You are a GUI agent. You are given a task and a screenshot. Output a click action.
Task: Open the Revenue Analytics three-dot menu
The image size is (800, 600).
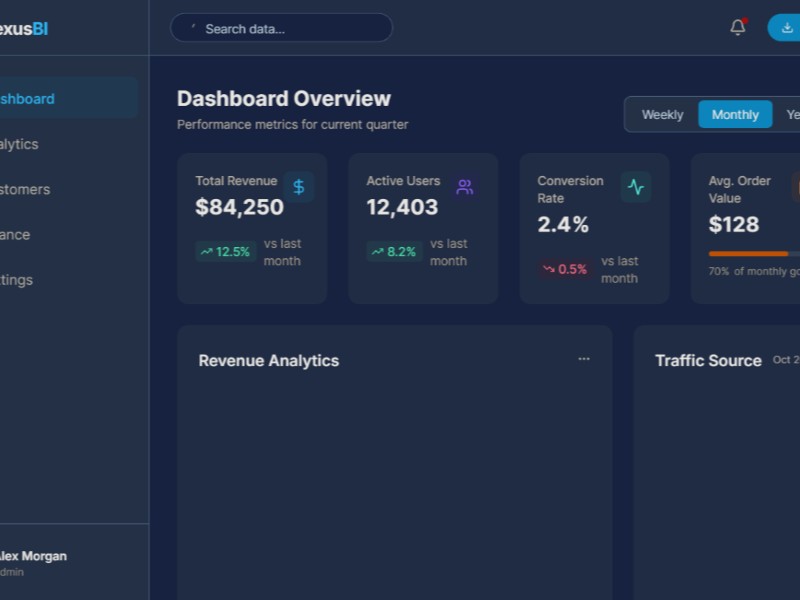pos(584,359)
